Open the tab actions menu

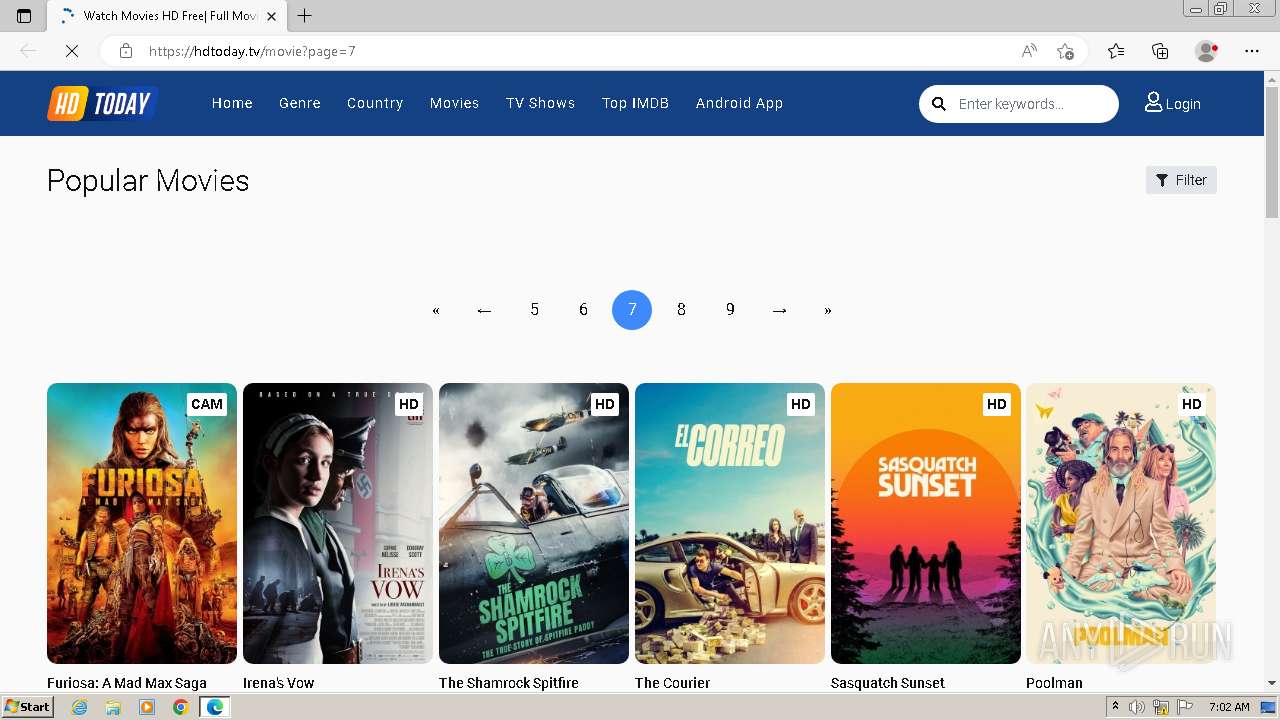point(24,16)
